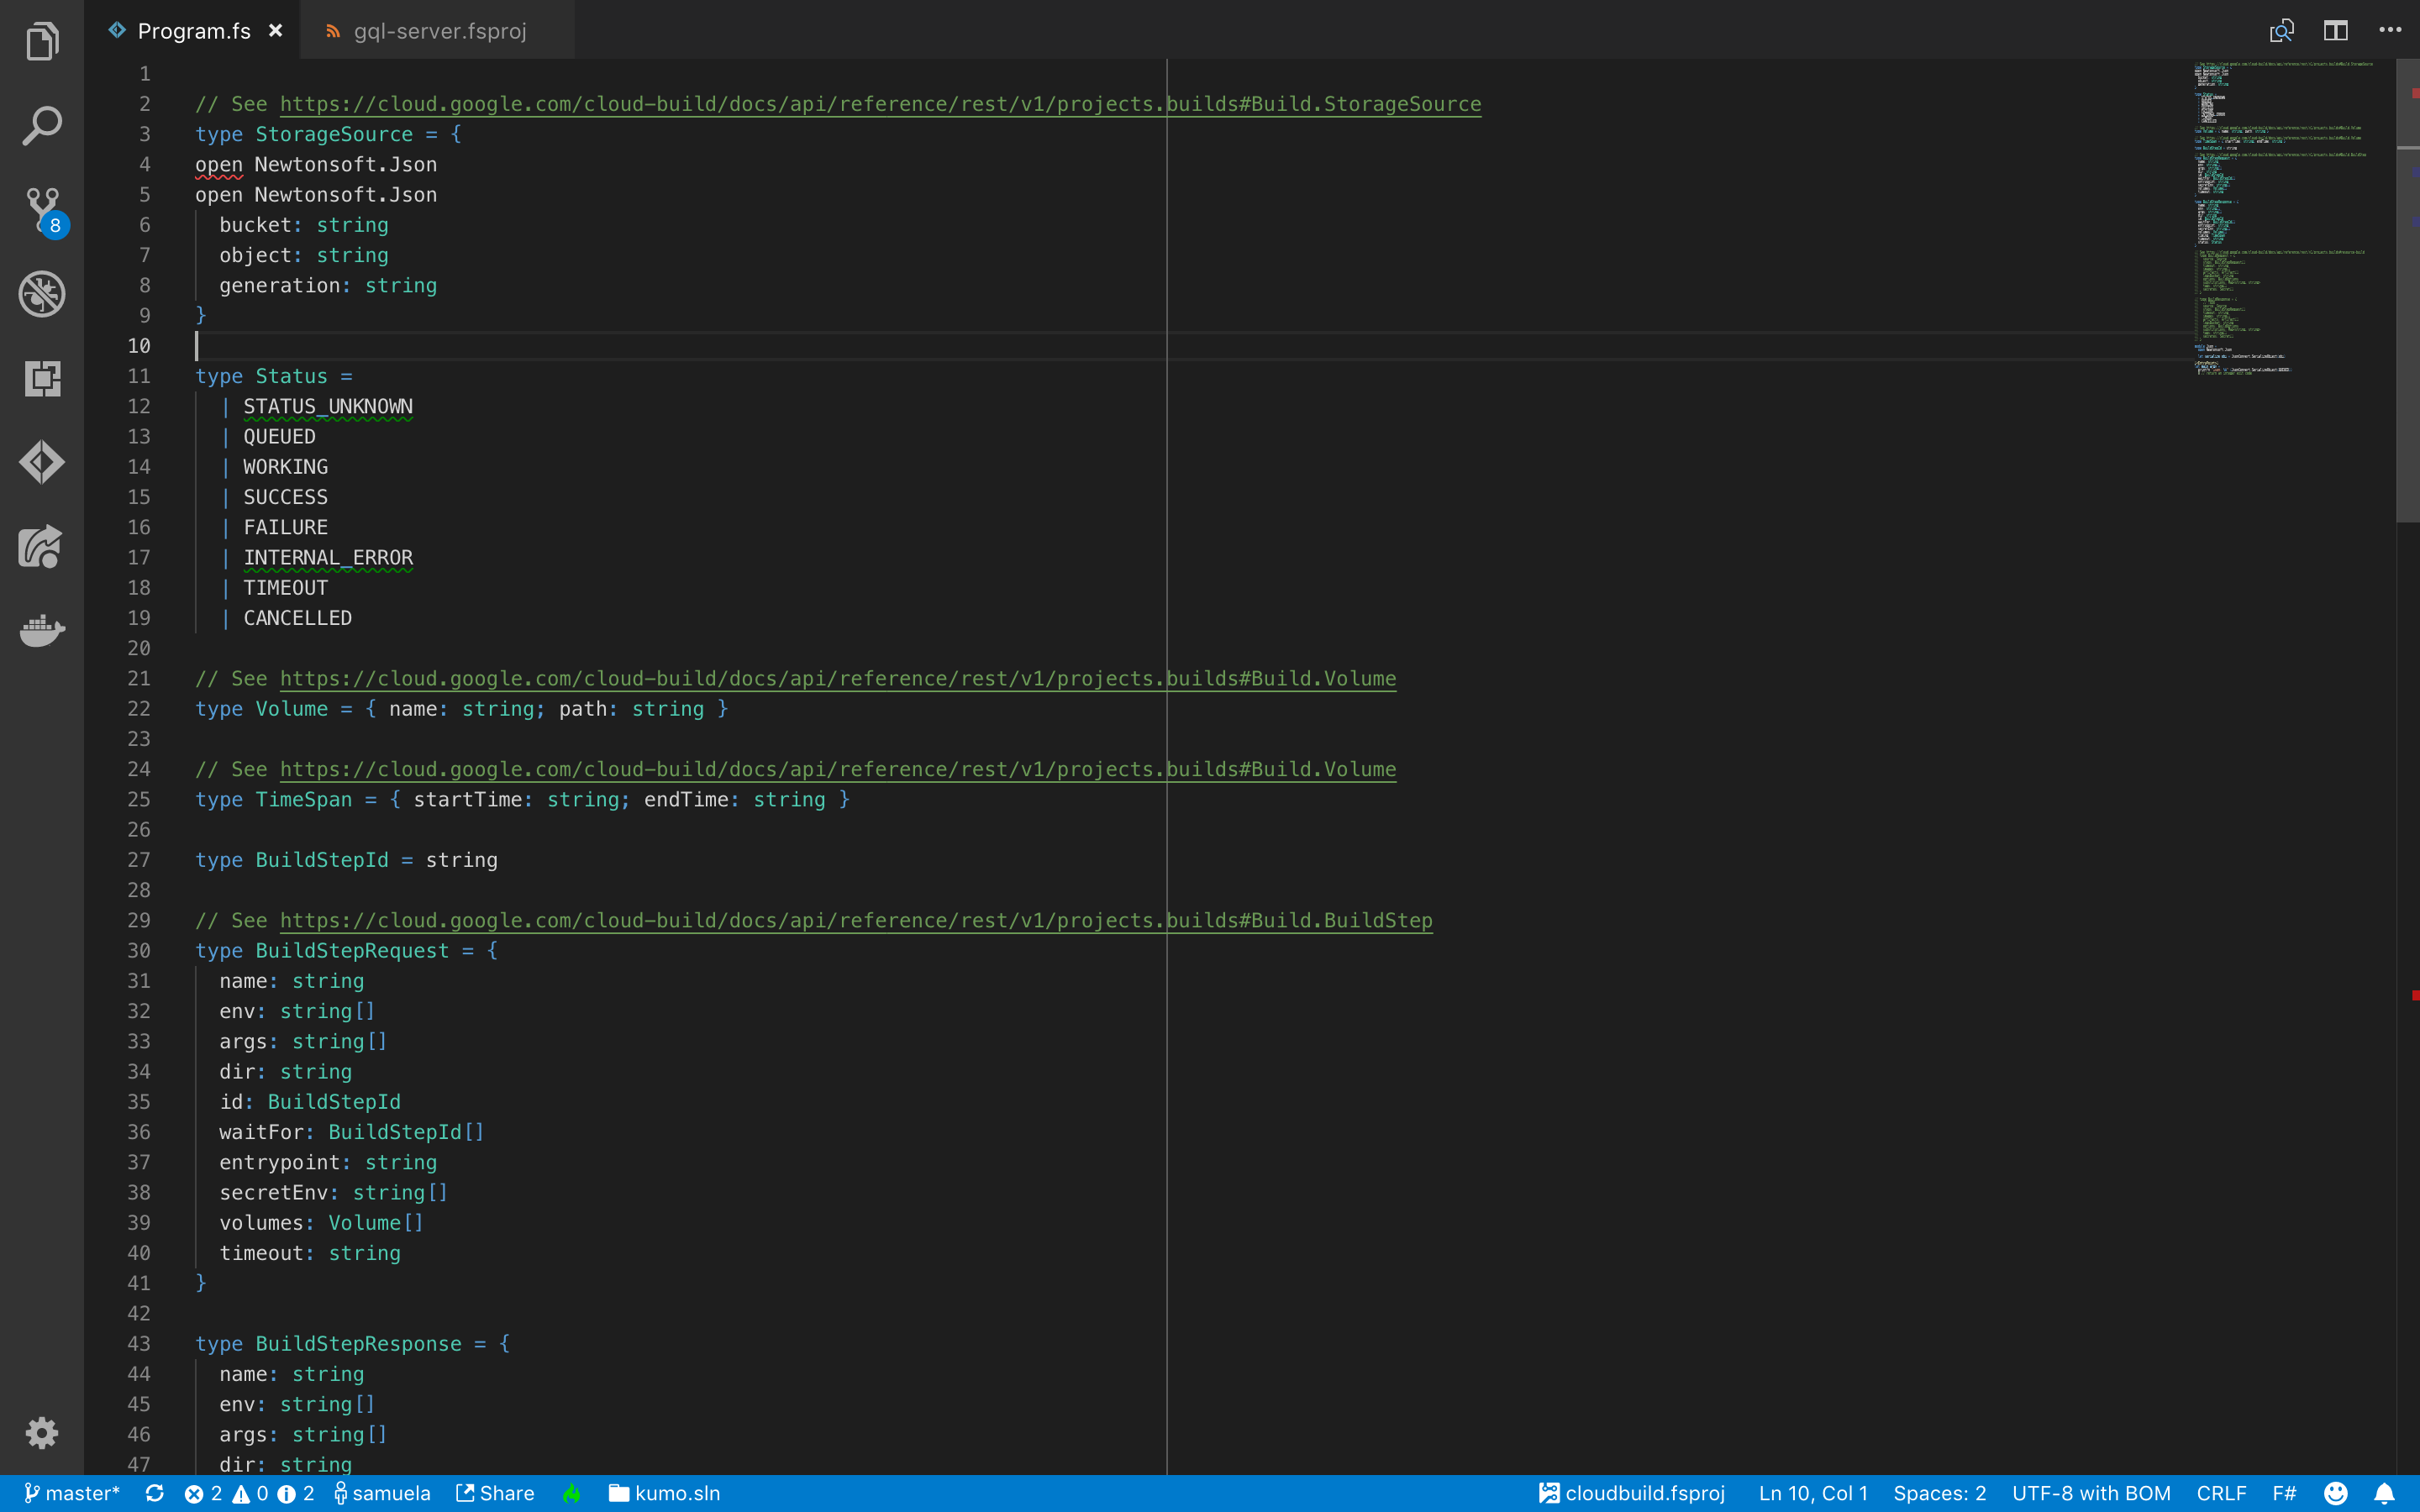Open editor preview icon at top right
This screenshot has width=2420, height=1512.
pyautogui.click(x=2281, y=30)
